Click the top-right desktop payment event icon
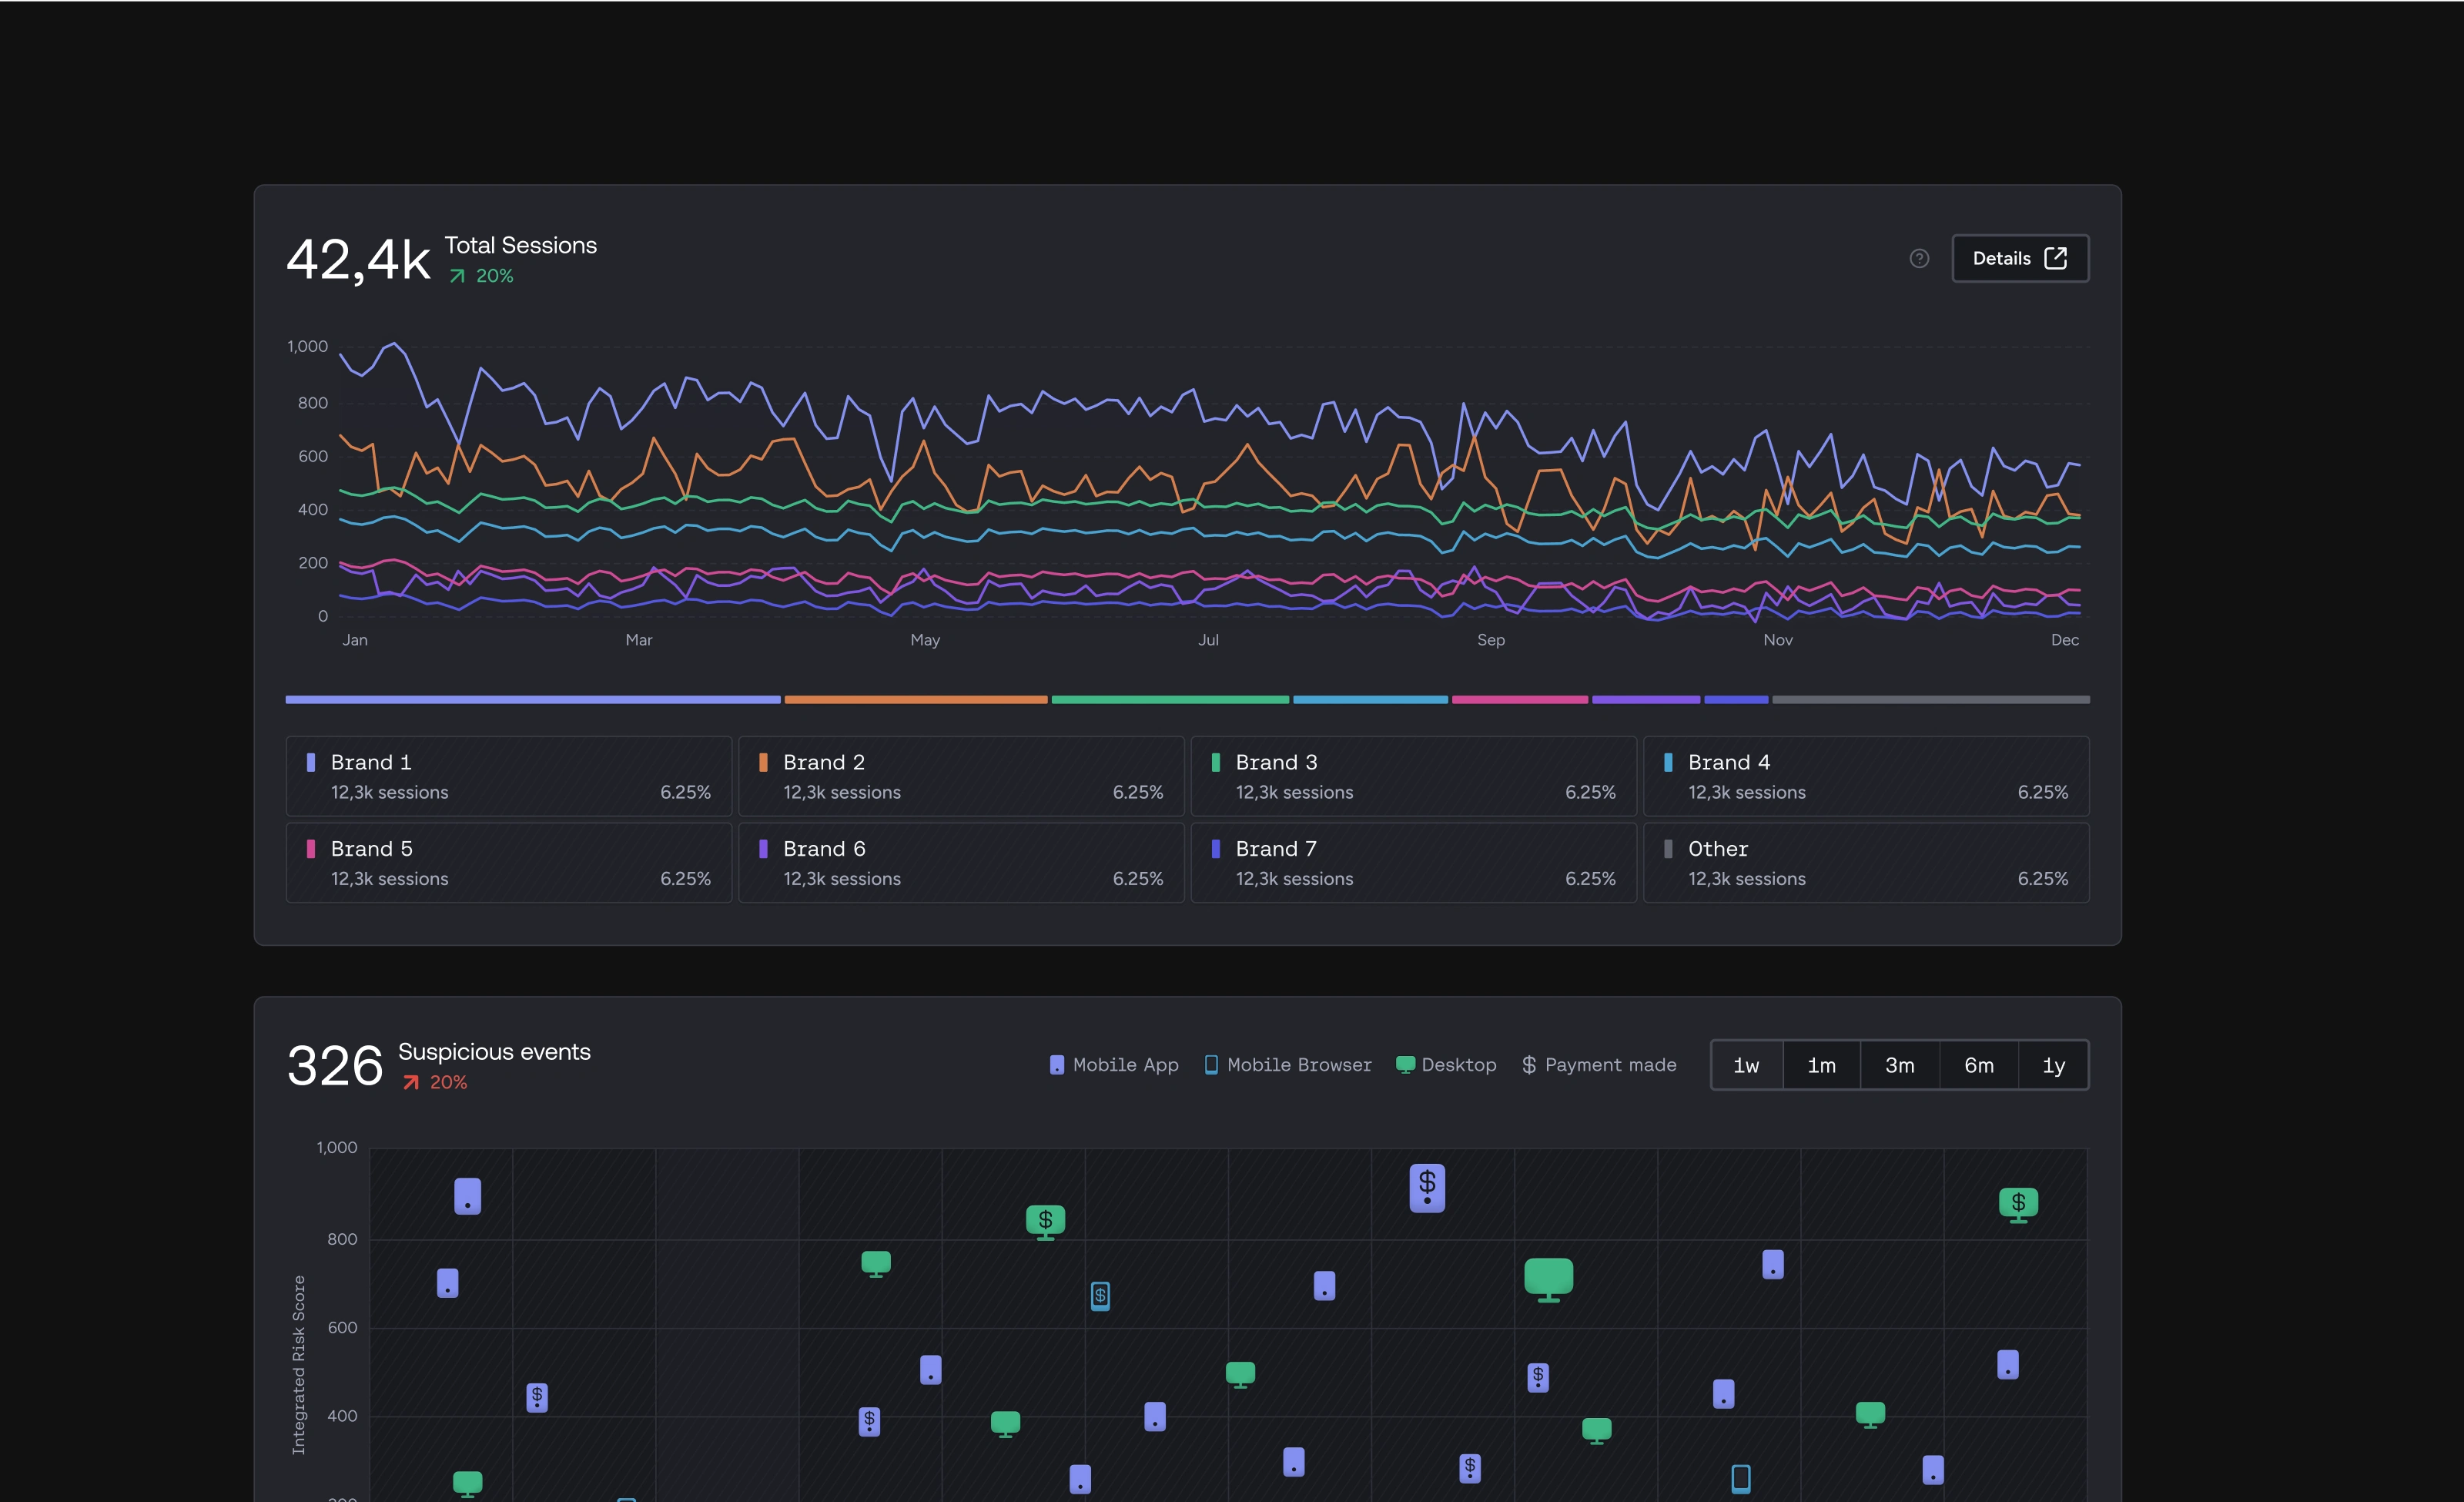2464x1502 pixels. (2018, 1204)
